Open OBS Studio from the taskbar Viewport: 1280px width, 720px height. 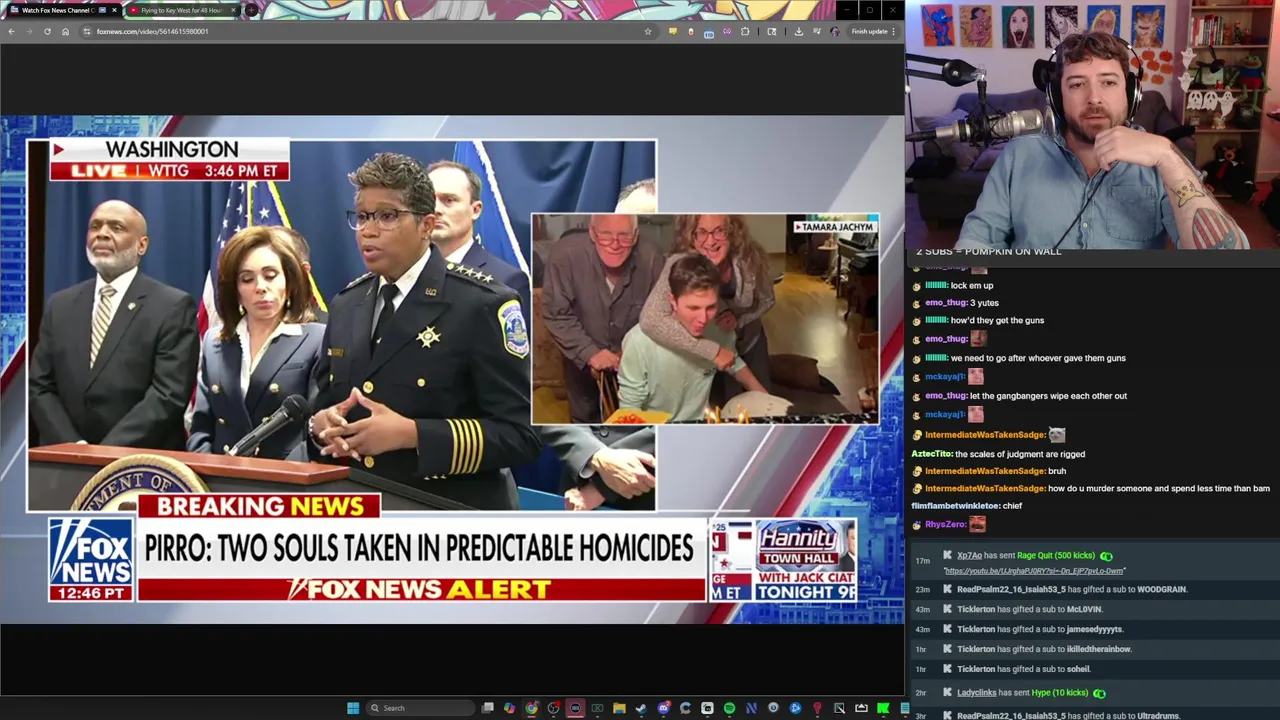[x=553, y=708]
